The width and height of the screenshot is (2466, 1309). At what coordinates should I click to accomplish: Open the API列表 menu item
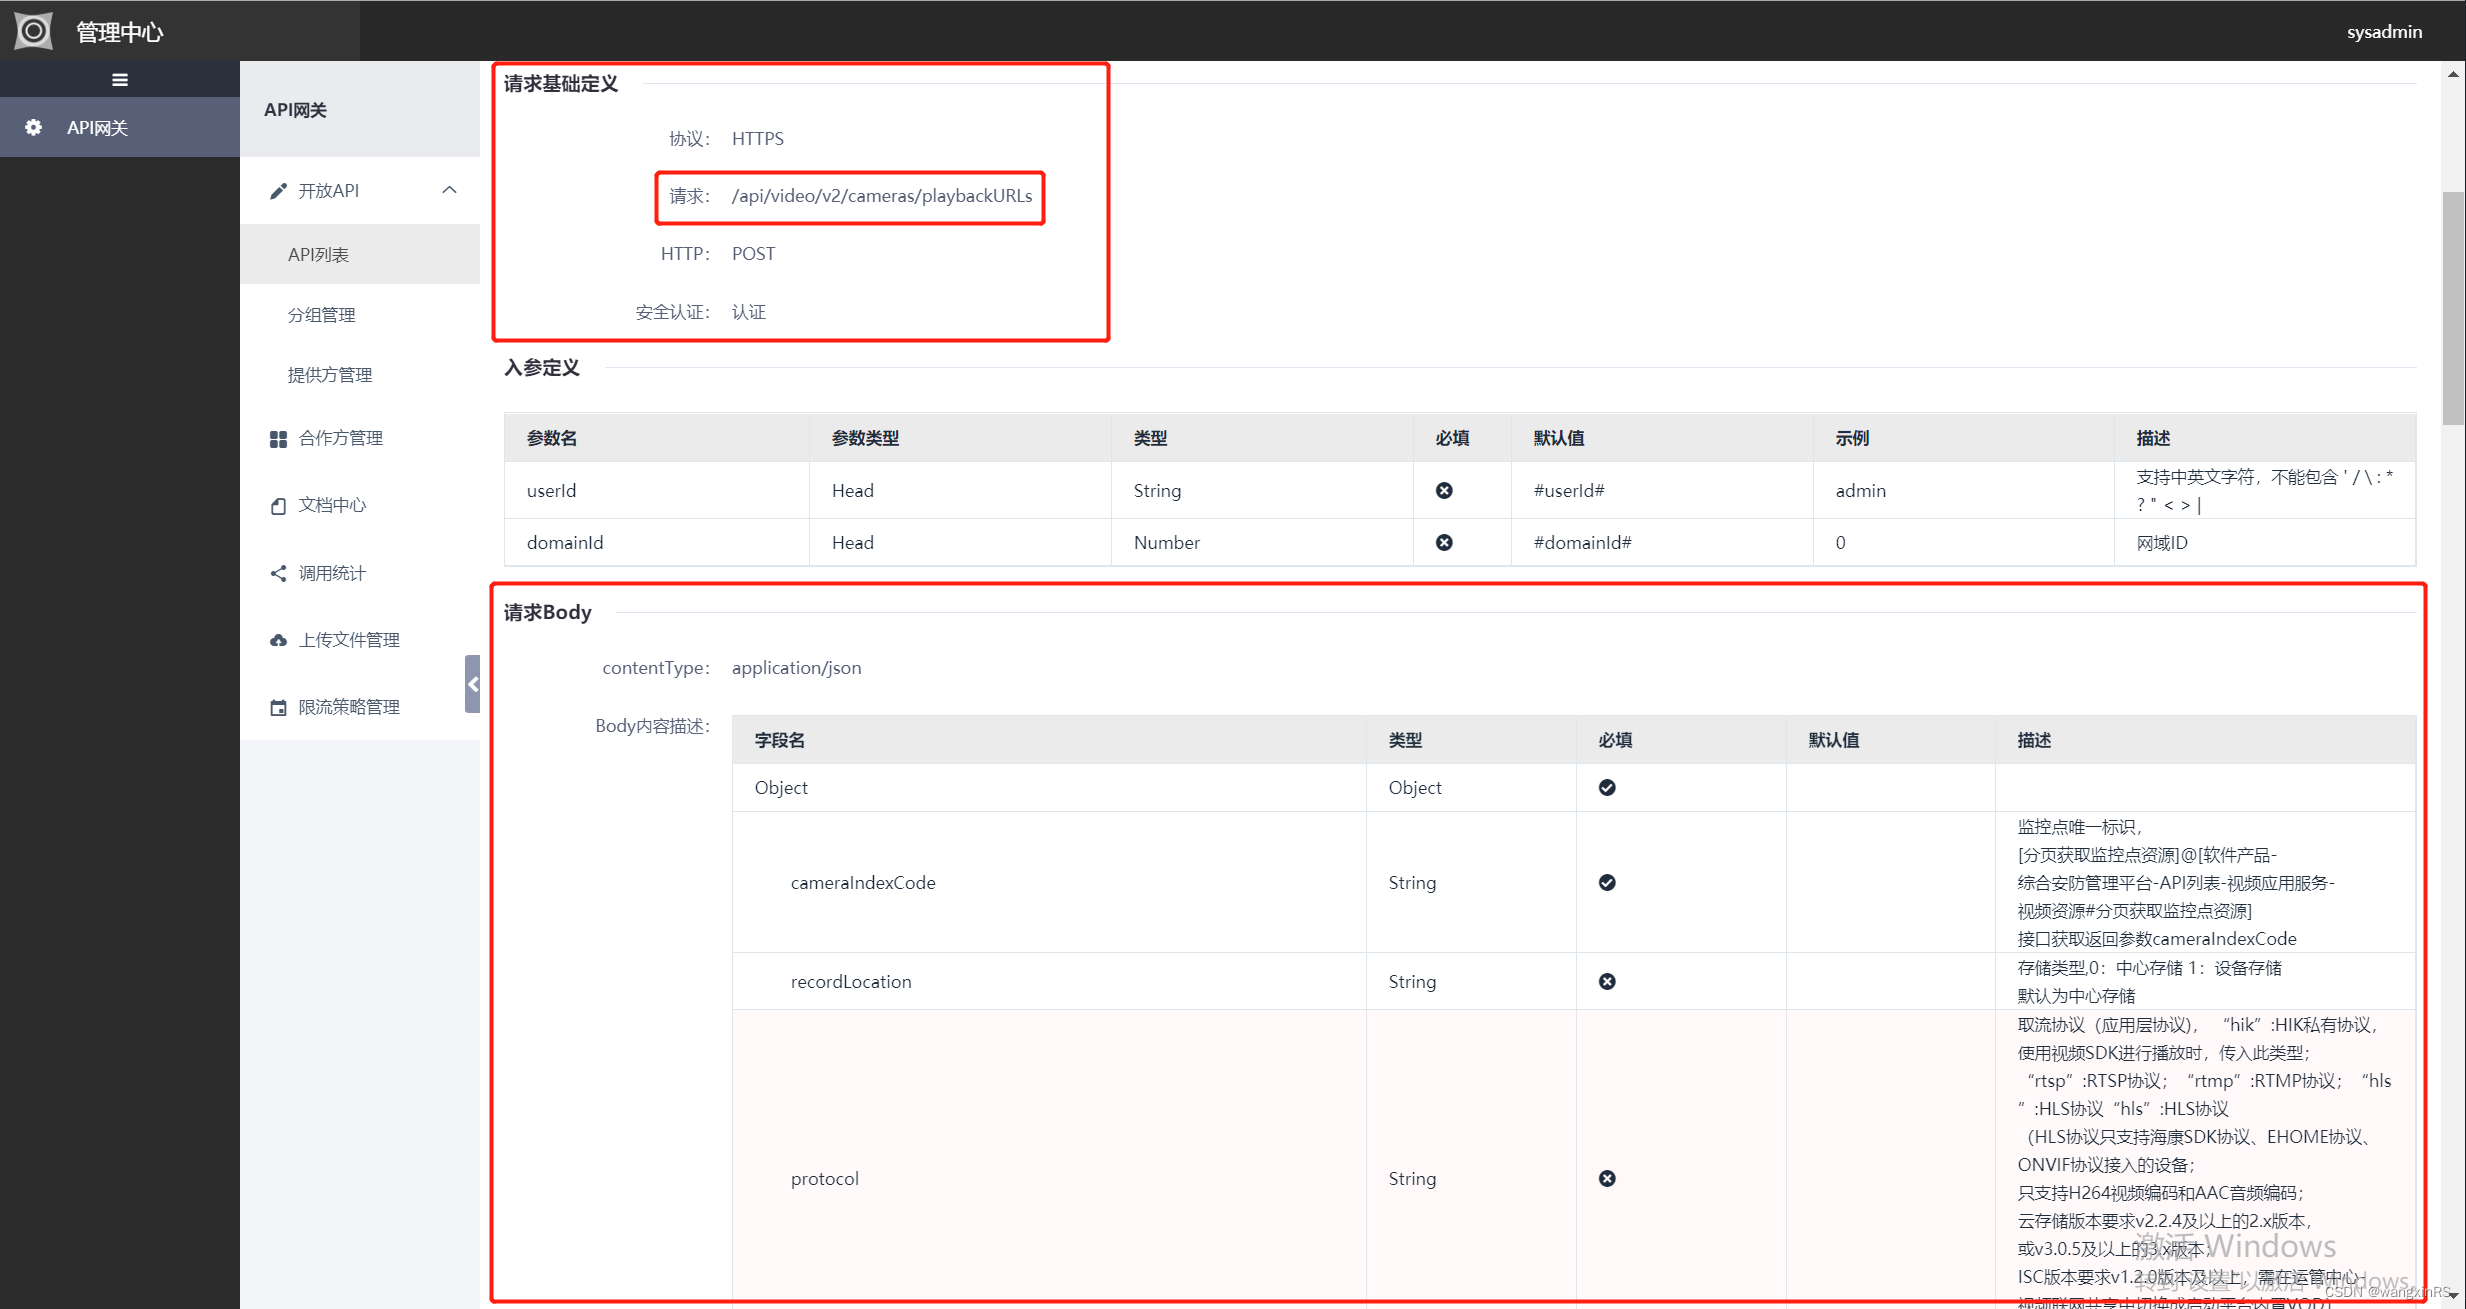(x=318, y=255)
